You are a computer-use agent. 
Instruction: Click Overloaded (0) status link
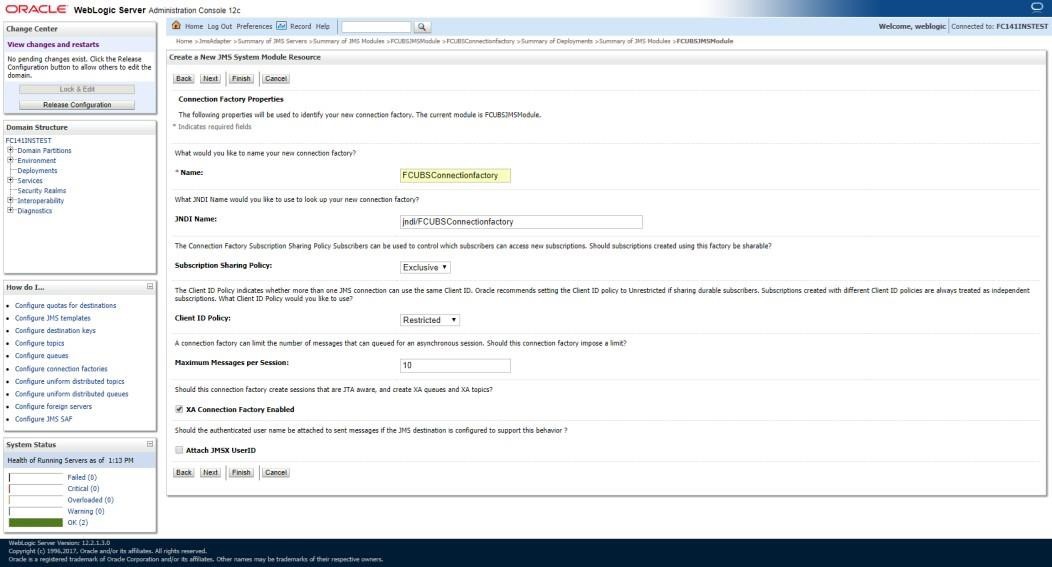pos(91,500)
